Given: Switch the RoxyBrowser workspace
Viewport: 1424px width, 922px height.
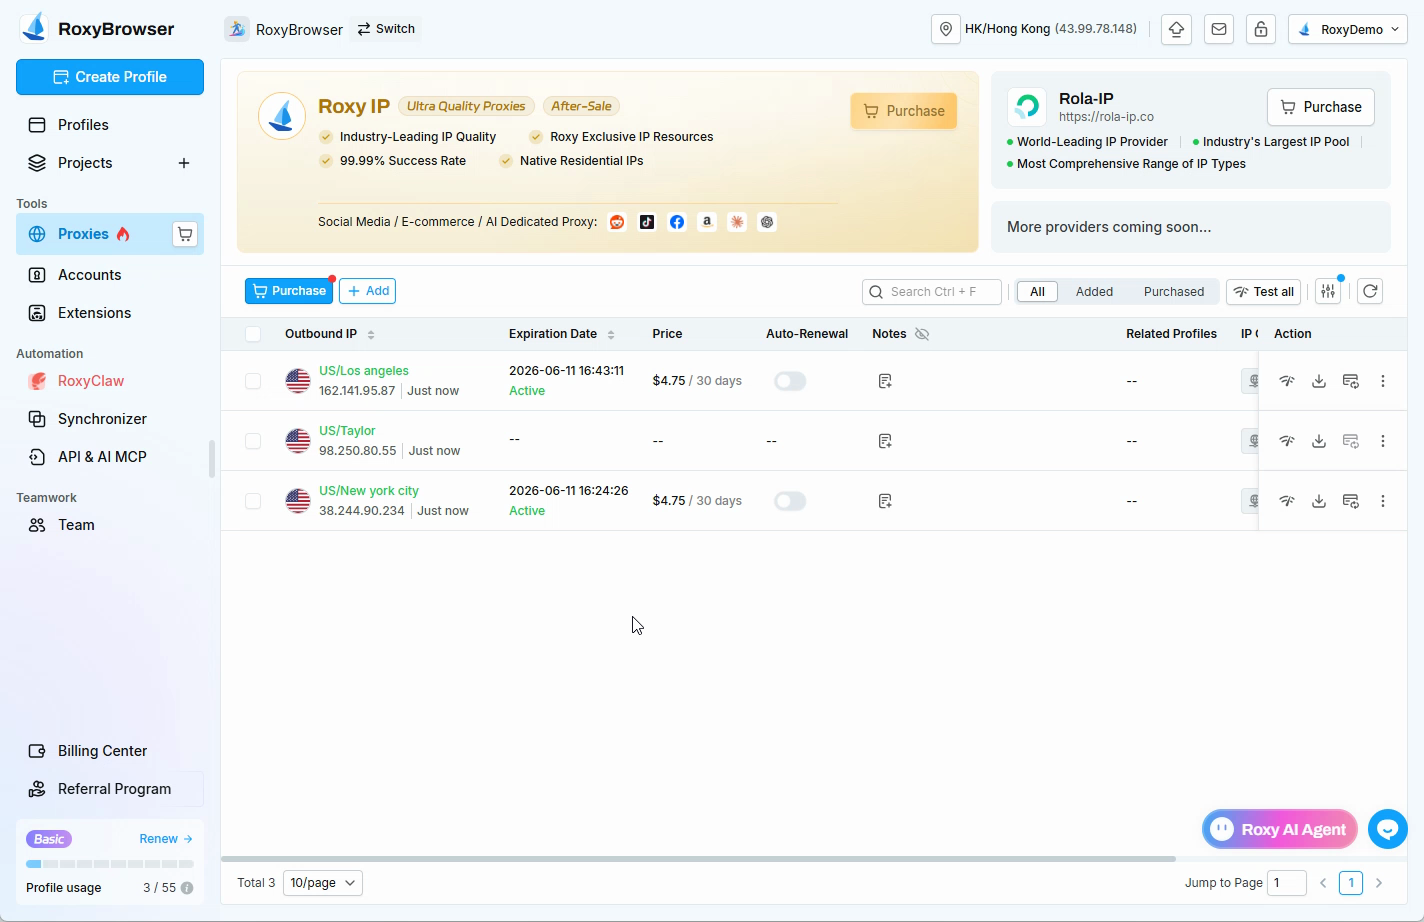Looking at the screenshot, I should click(386, 29).
